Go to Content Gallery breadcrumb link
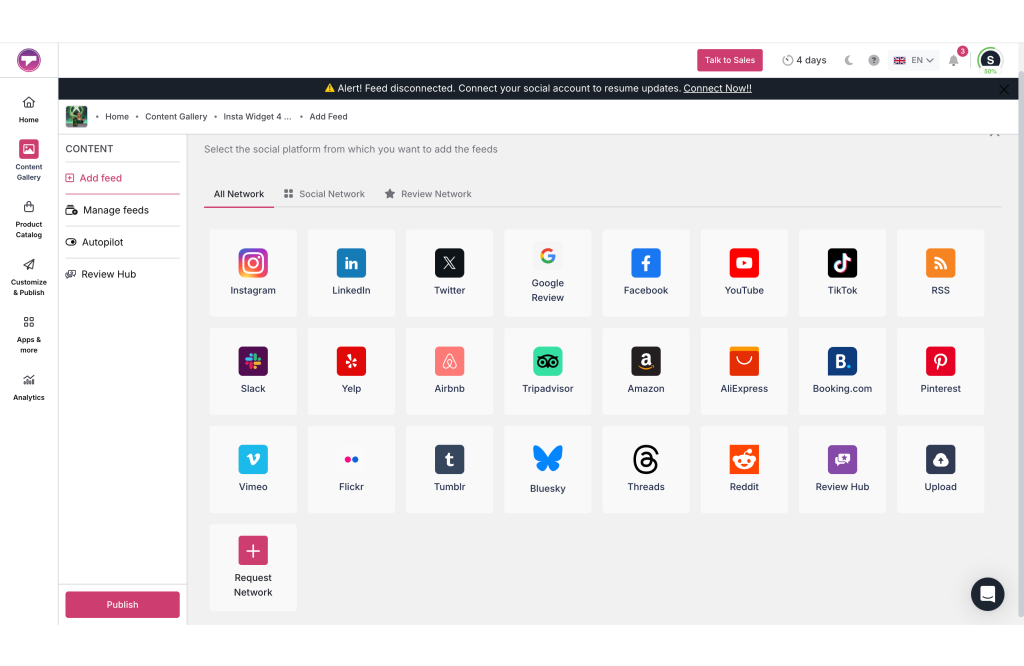Screen dimensions: 1024x666 tap(176, 116)
